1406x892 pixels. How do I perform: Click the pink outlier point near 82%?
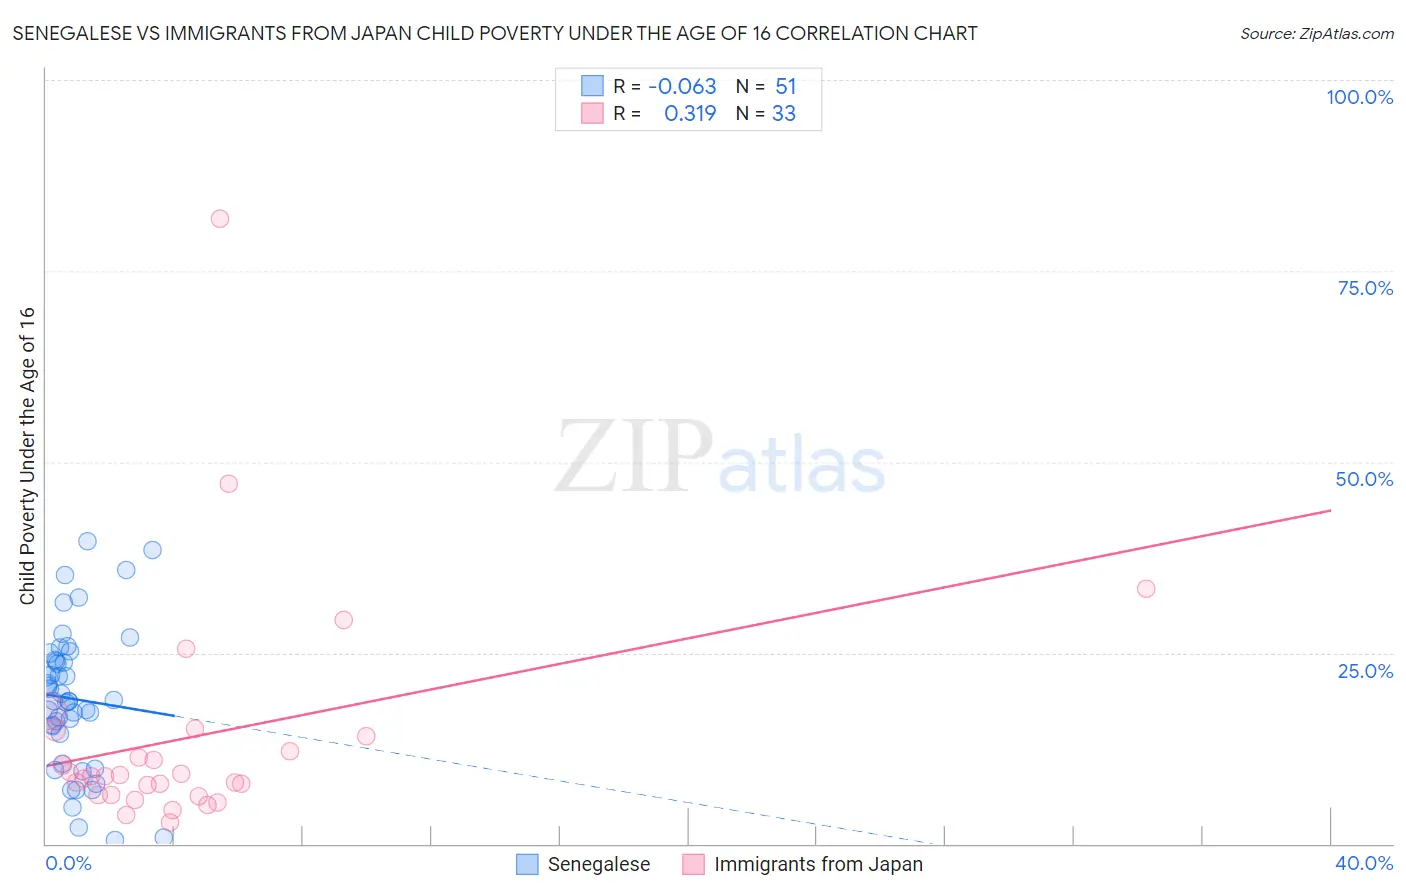click(220, 218)
